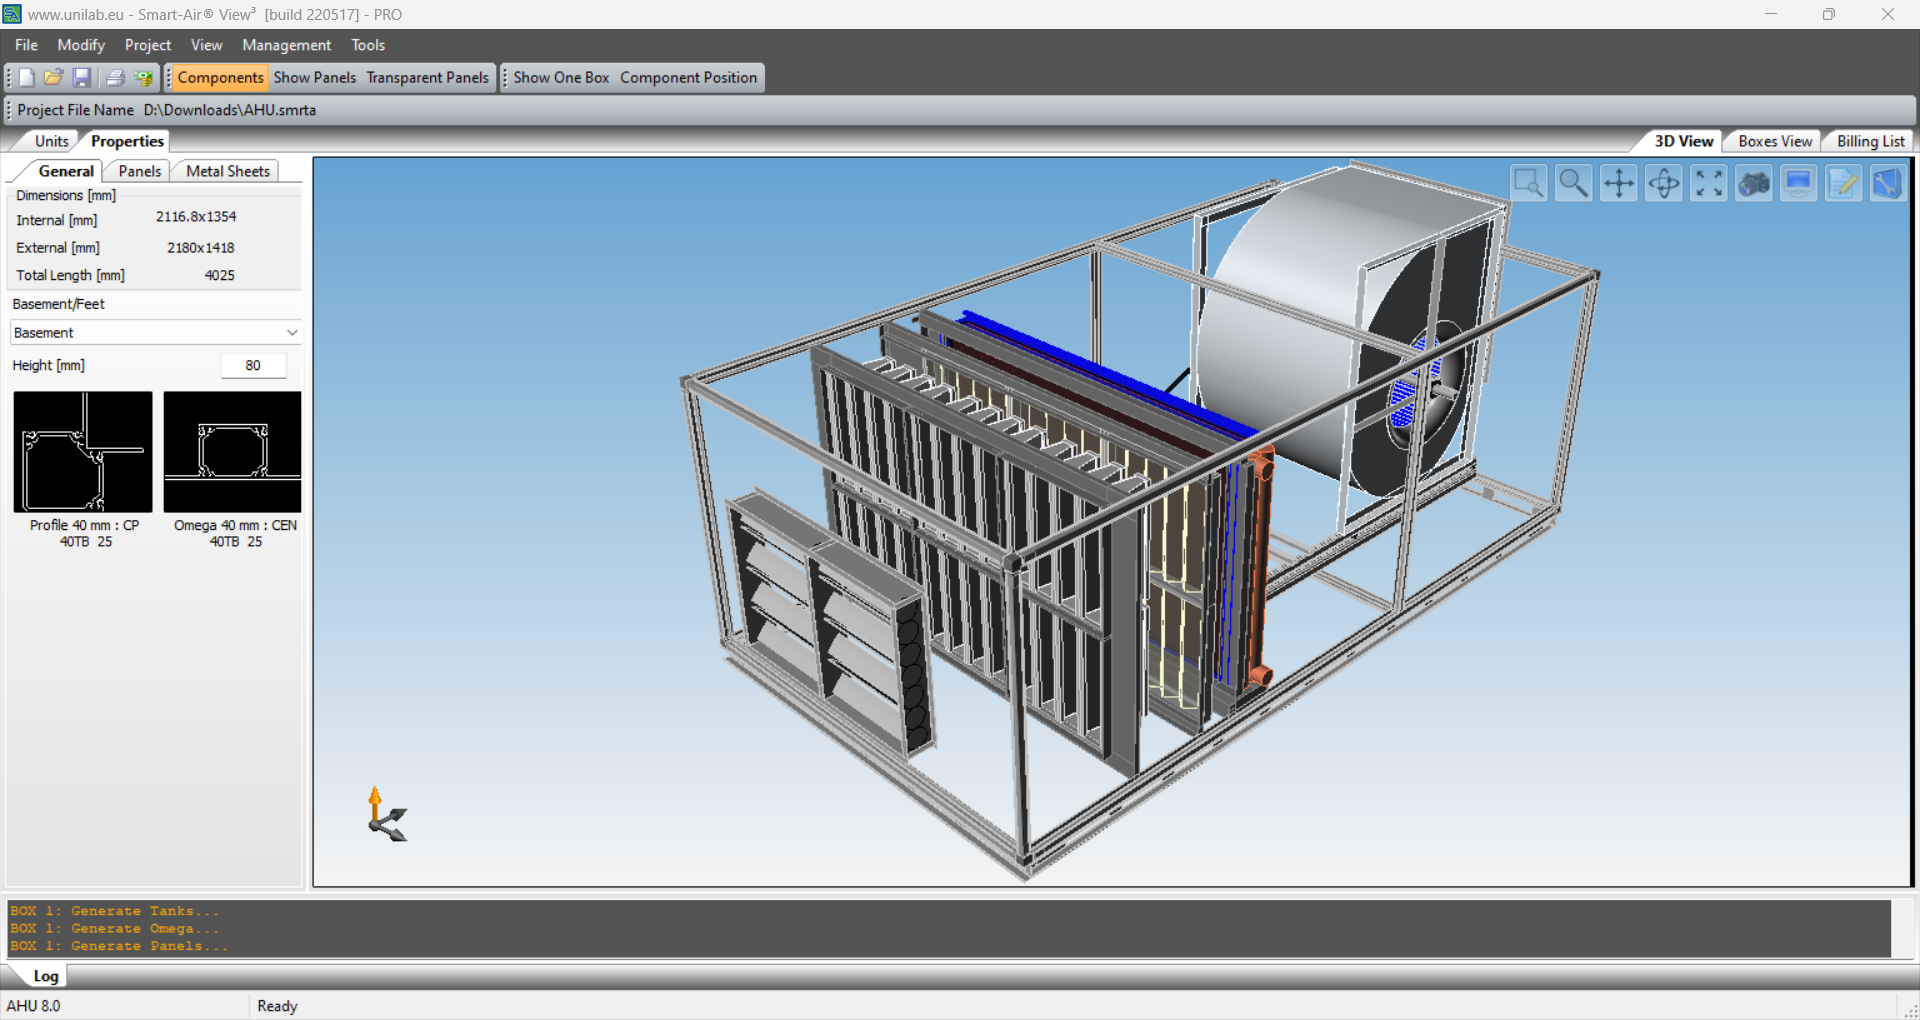Image resolution: width=1920 pixels, height=1020 pixels.
Task: Create a new project file
Action: point(23,77)
